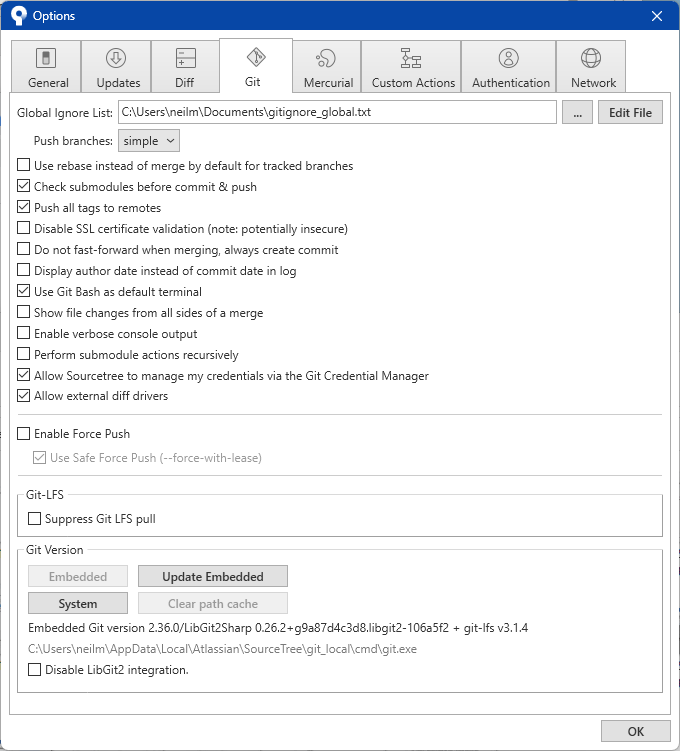Viewport: 680px width, 751px height.
Task: Expand the Push branches dropdown
Action: click(149, 141)
